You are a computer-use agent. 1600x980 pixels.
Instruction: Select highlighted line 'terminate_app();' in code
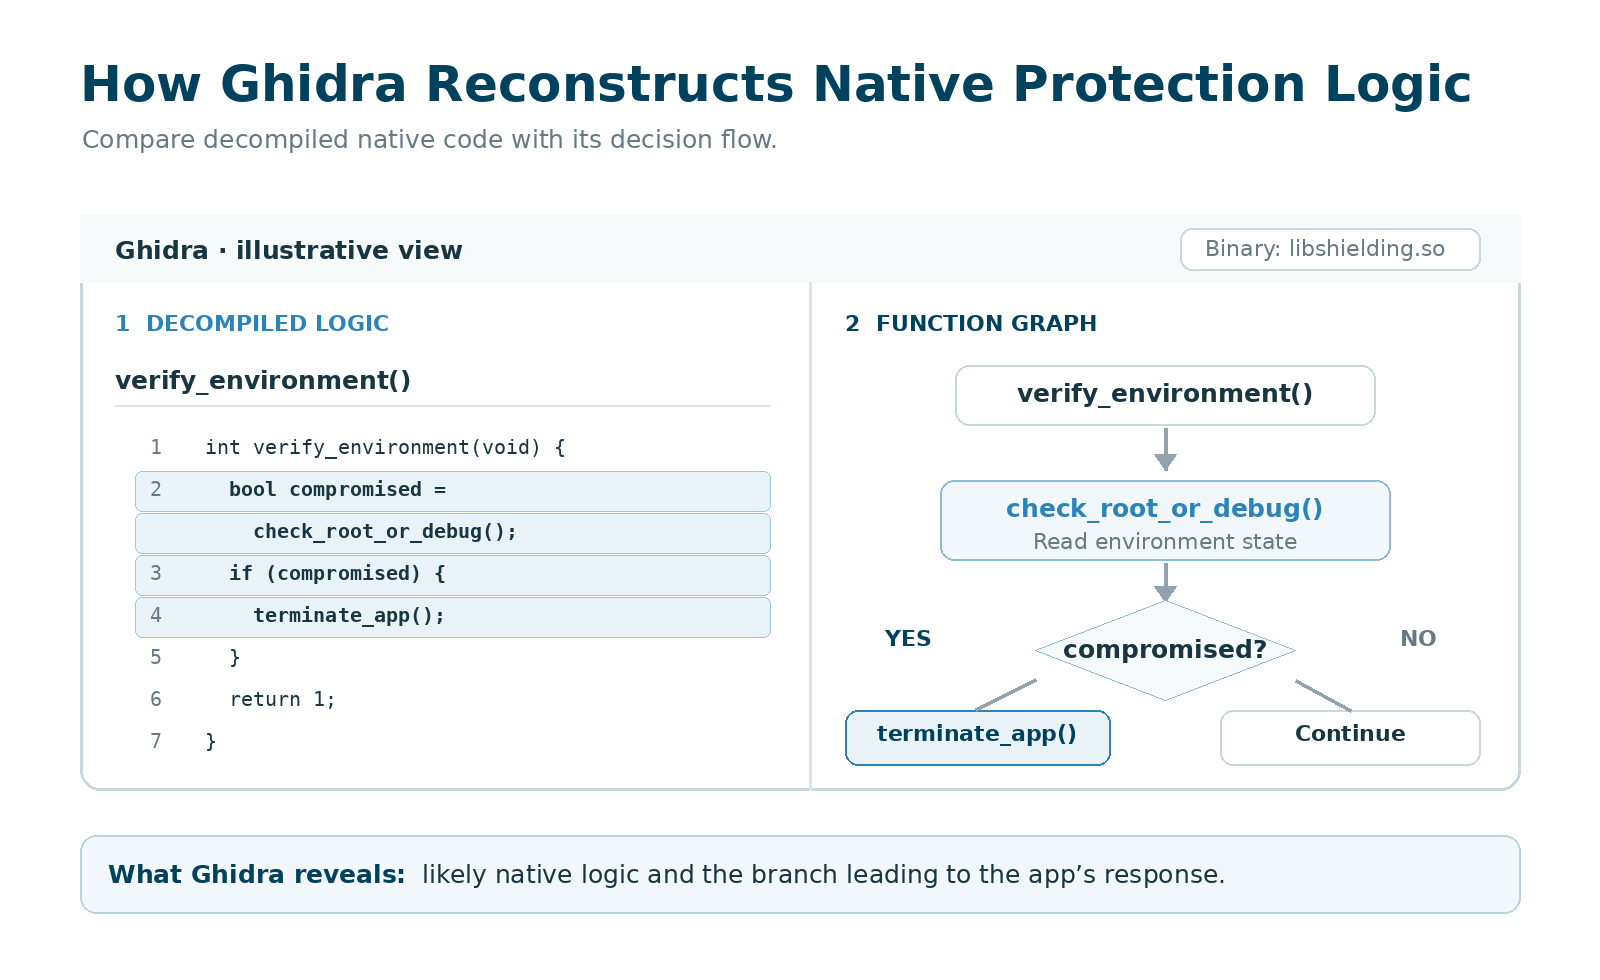tap(453, 617)
